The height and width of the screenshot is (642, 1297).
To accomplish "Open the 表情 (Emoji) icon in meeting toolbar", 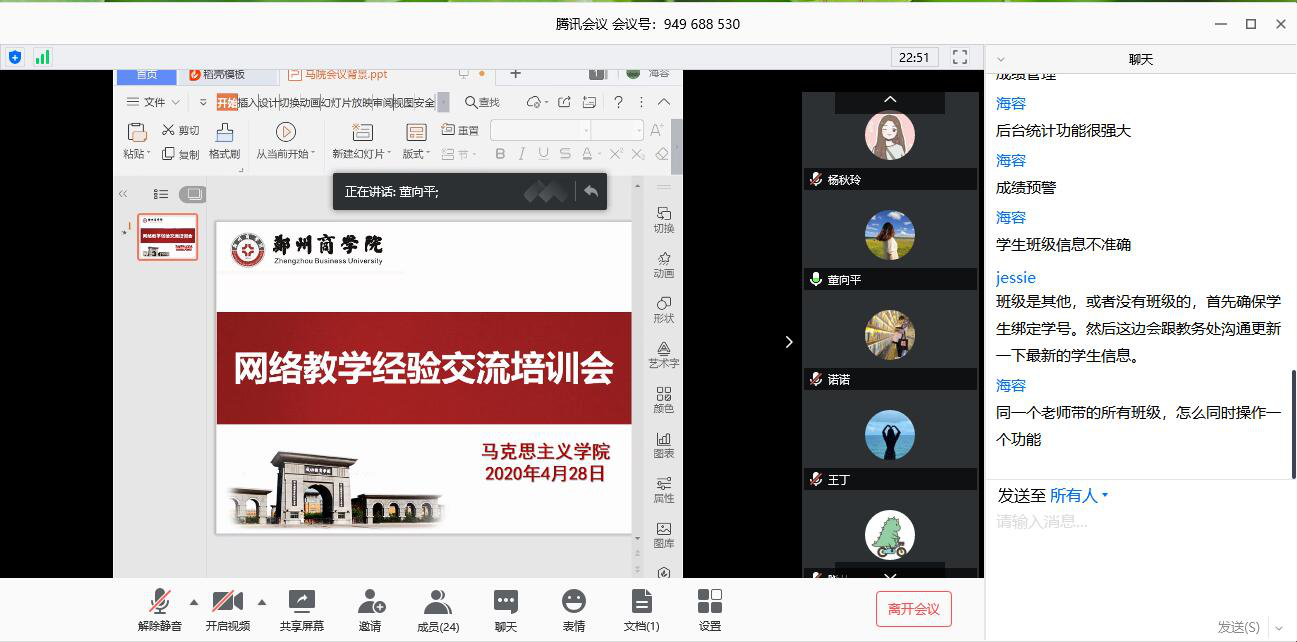I will coord(573,608).
